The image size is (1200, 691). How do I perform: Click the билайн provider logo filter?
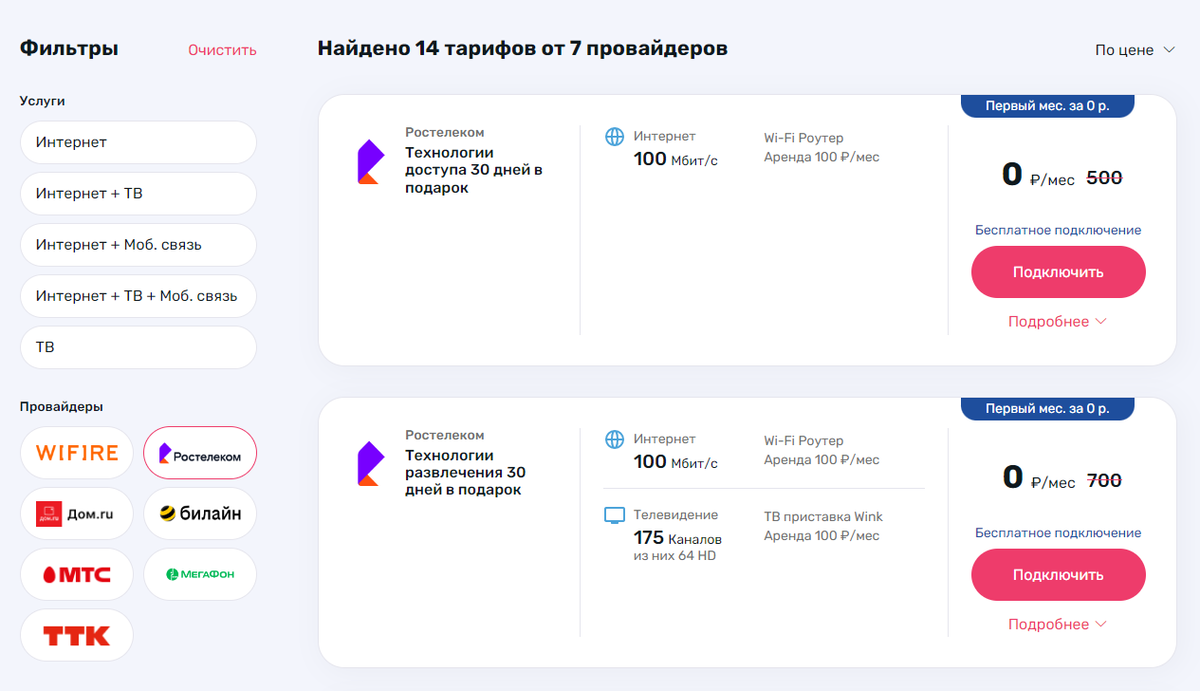coord(200,513)
